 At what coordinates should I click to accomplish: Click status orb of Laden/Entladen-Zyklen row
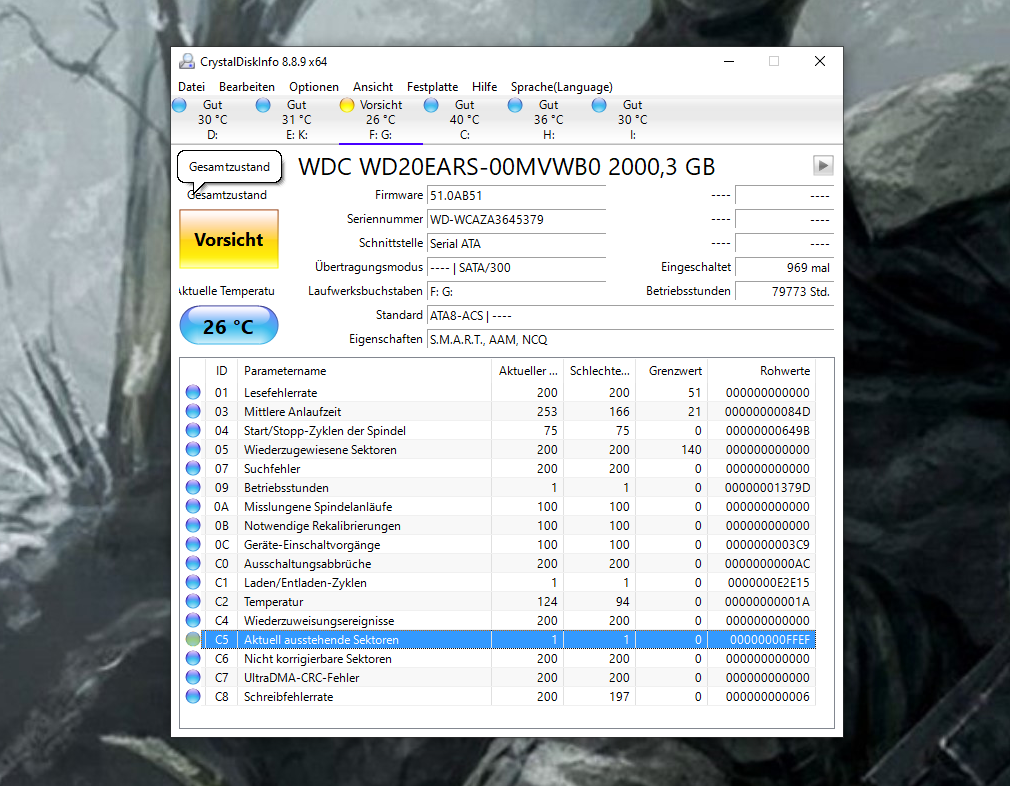pos(193,582)
